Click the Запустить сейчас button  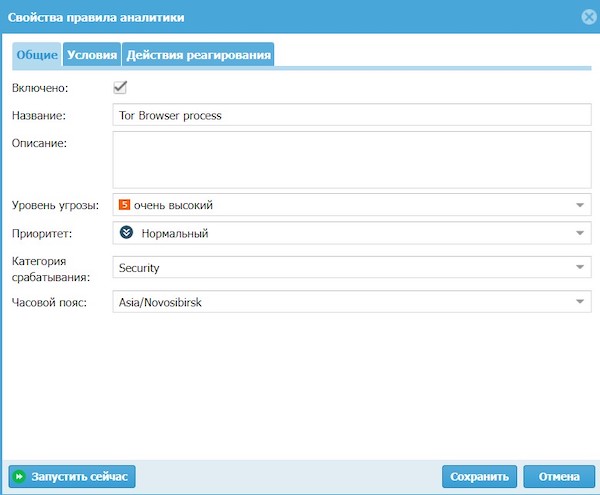tap(72, 477)
